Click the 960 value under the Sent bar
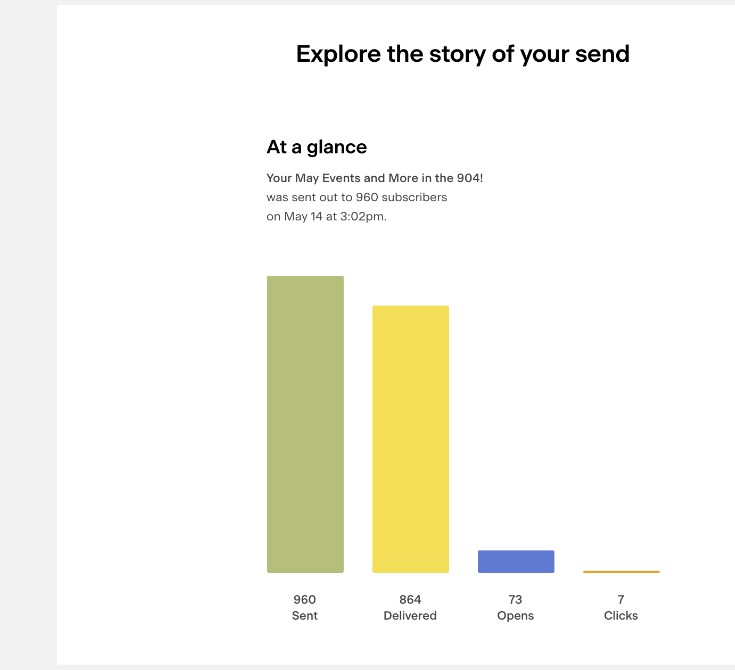This screenshot has height=670, width=735. click(305, 600)
